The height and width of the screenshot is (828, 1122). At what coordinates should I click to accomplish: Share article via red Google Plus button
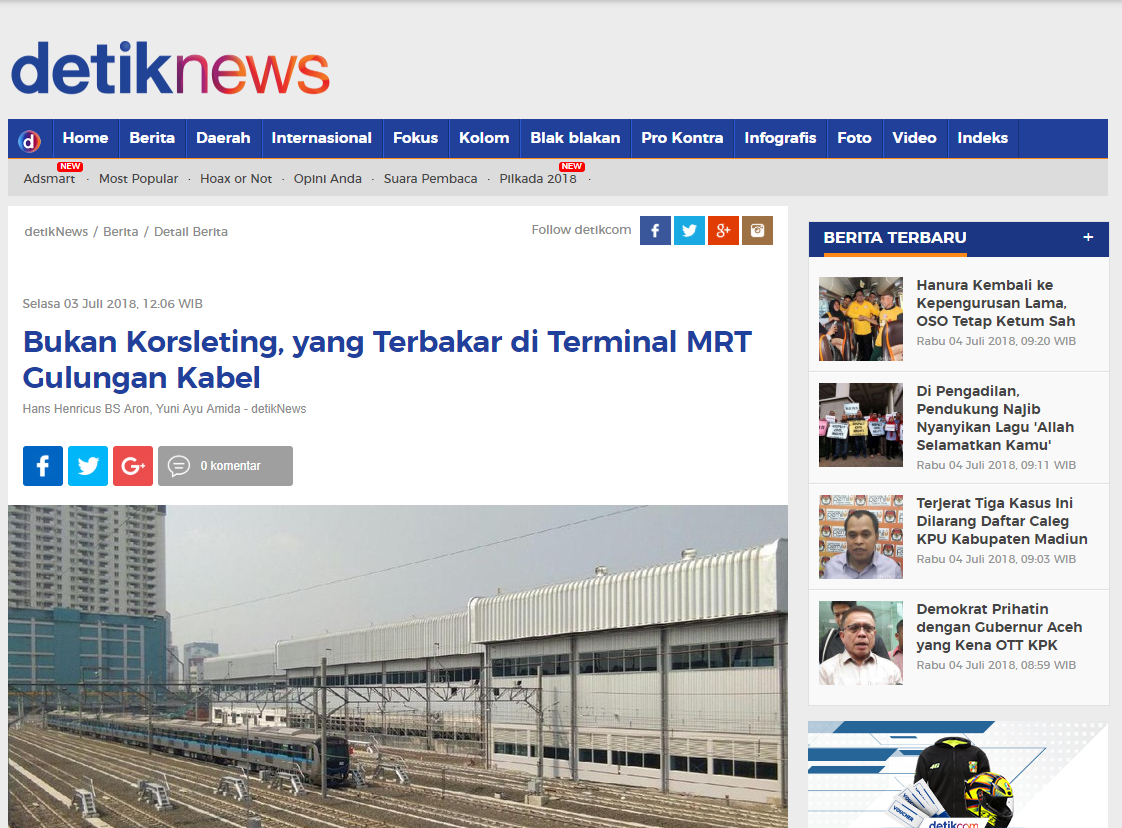coord(133,466)
